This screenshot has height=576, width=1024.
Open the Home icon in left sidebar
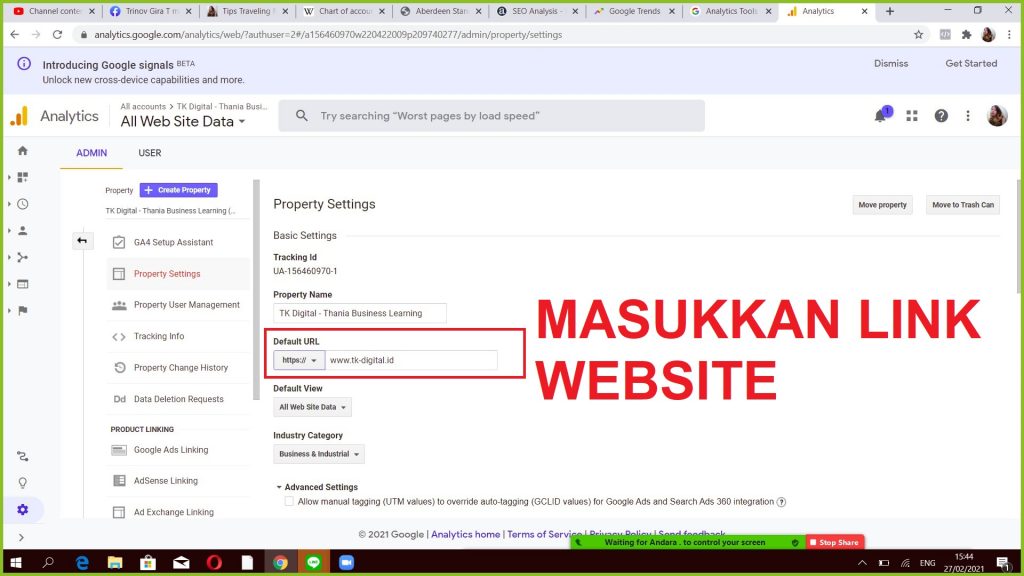pyautogui.click(x=22, y=151)
